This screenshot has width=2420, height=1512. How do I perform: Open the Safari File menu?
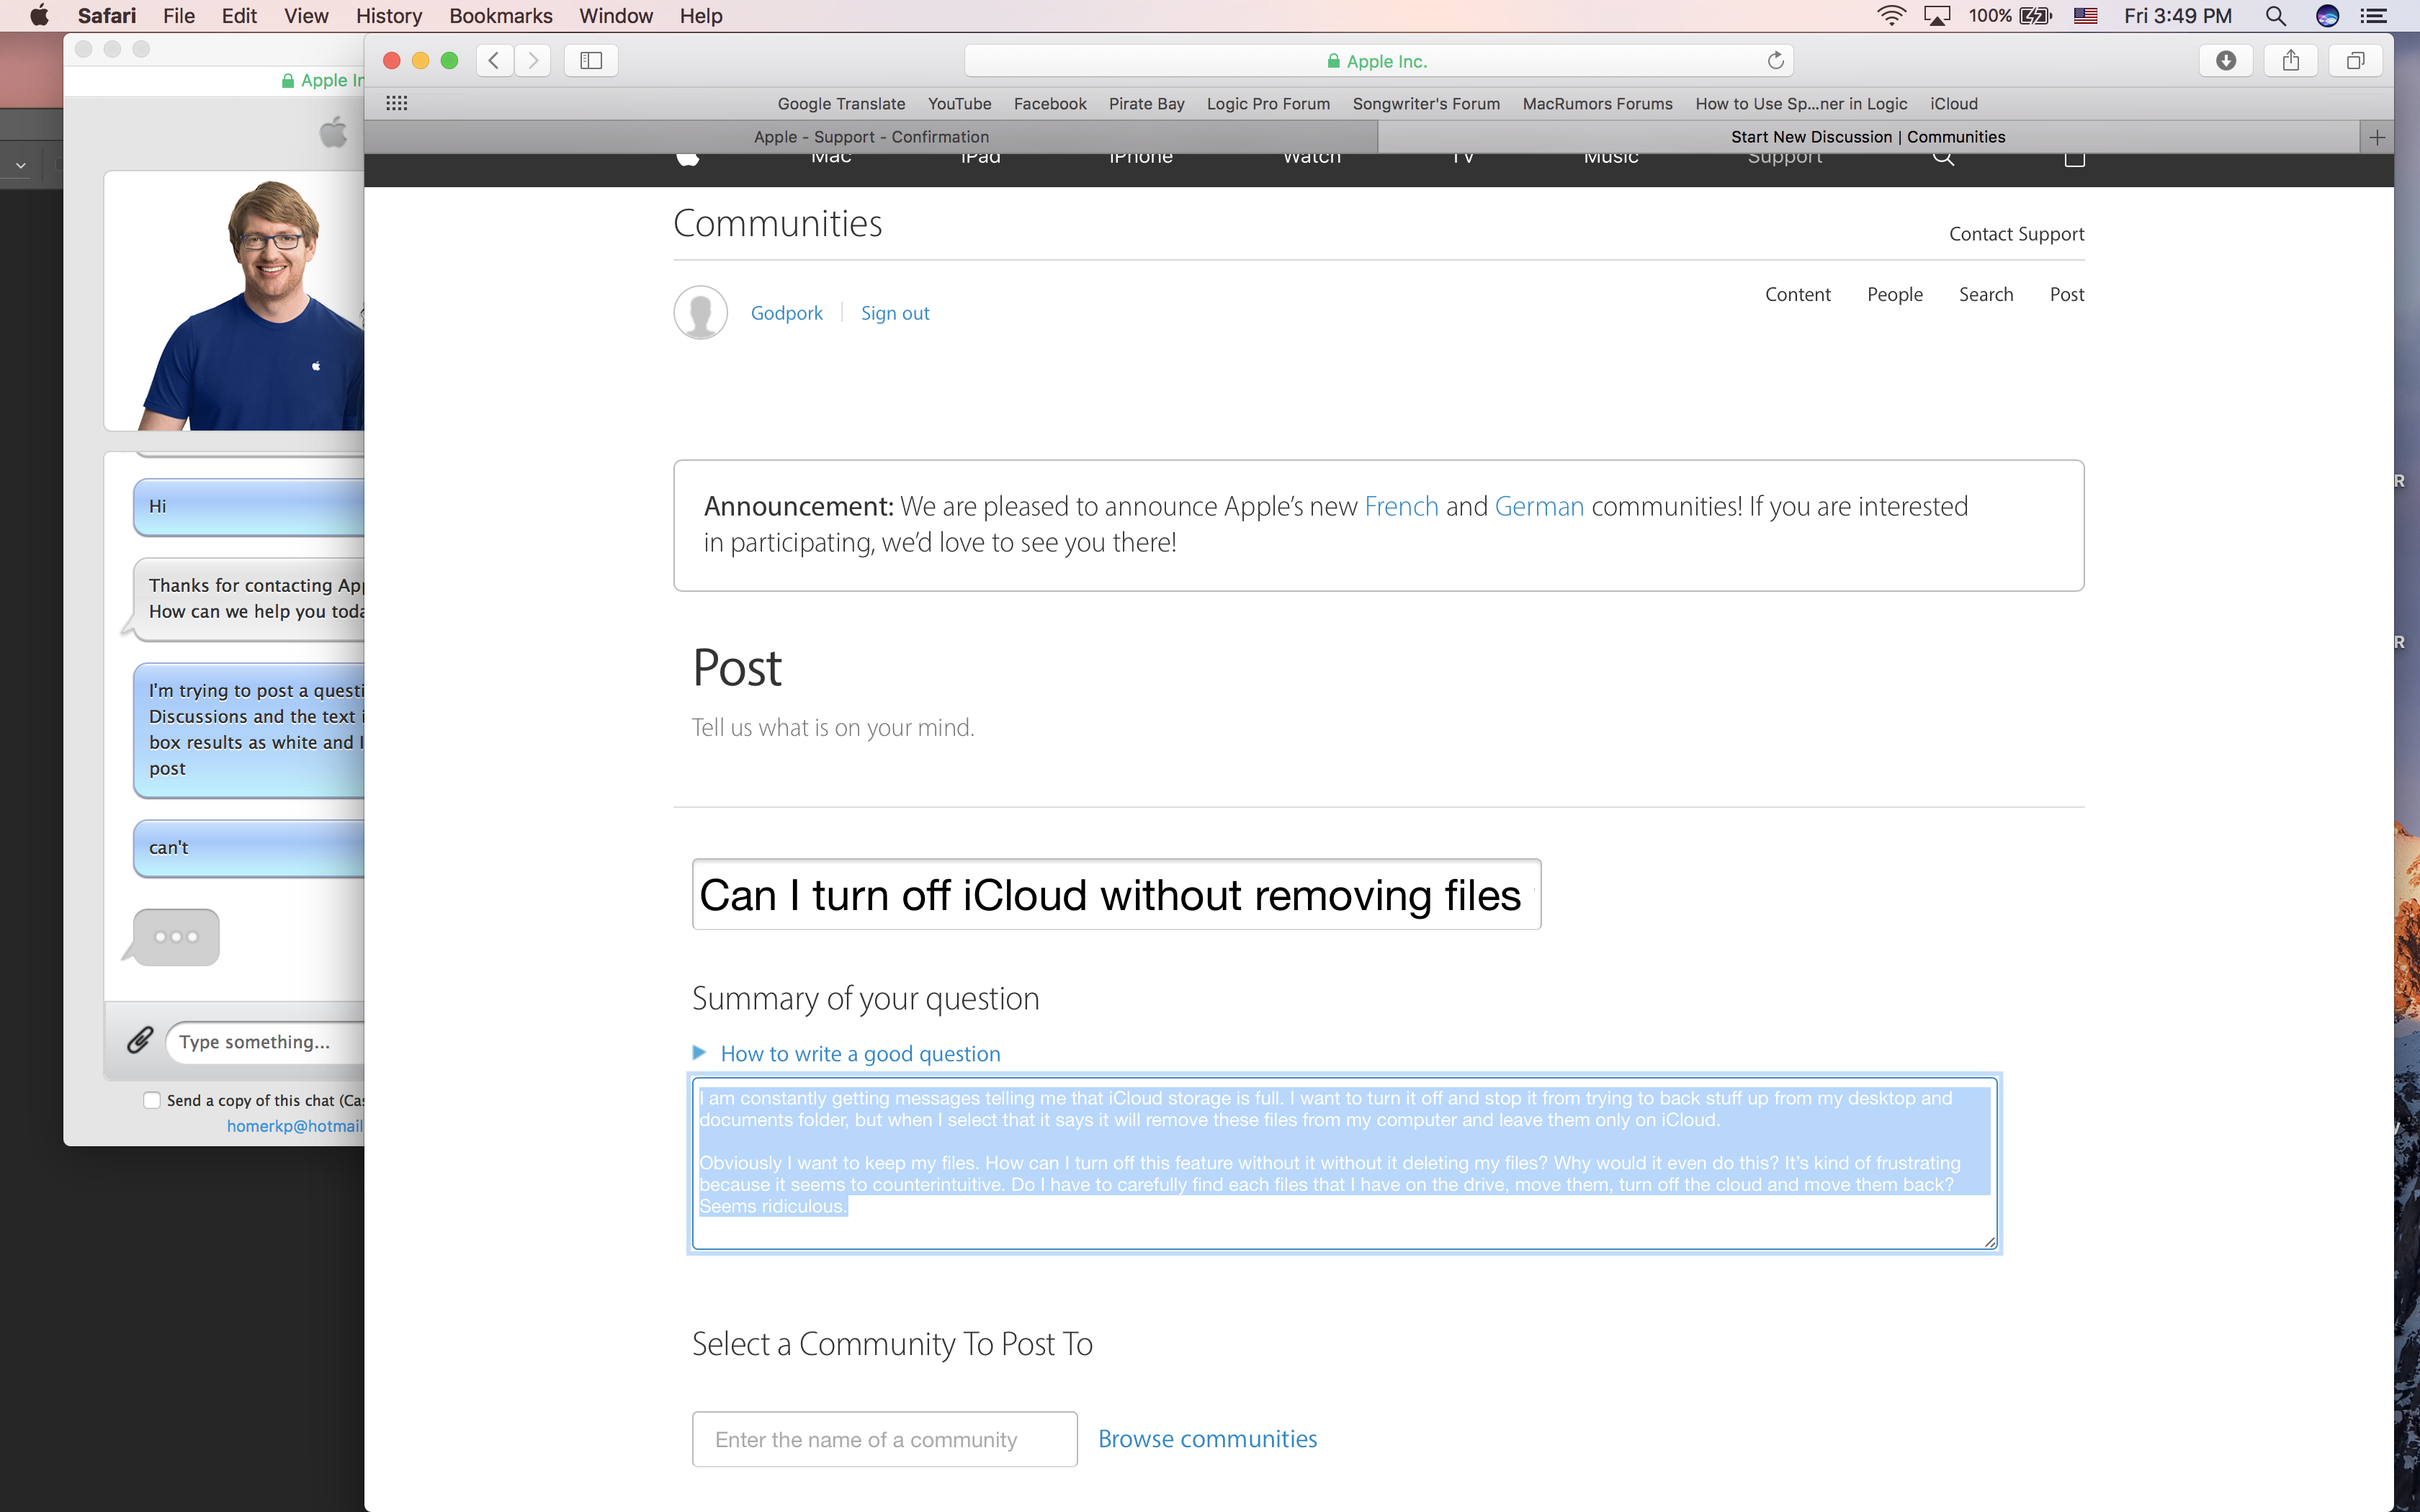179,16
